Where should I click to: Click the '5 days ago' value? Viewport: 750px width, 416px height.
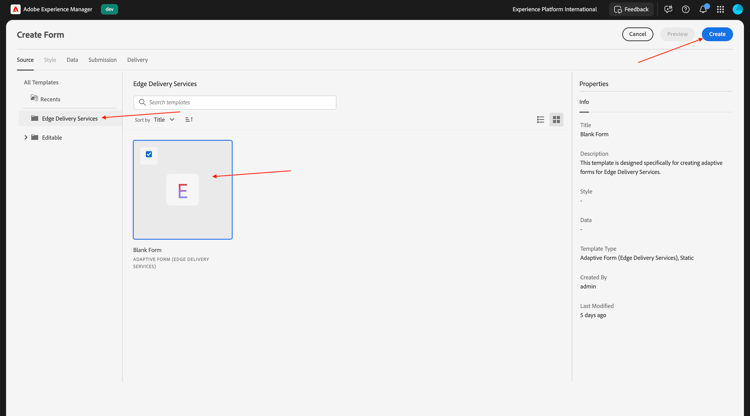(x=593, y=315)
